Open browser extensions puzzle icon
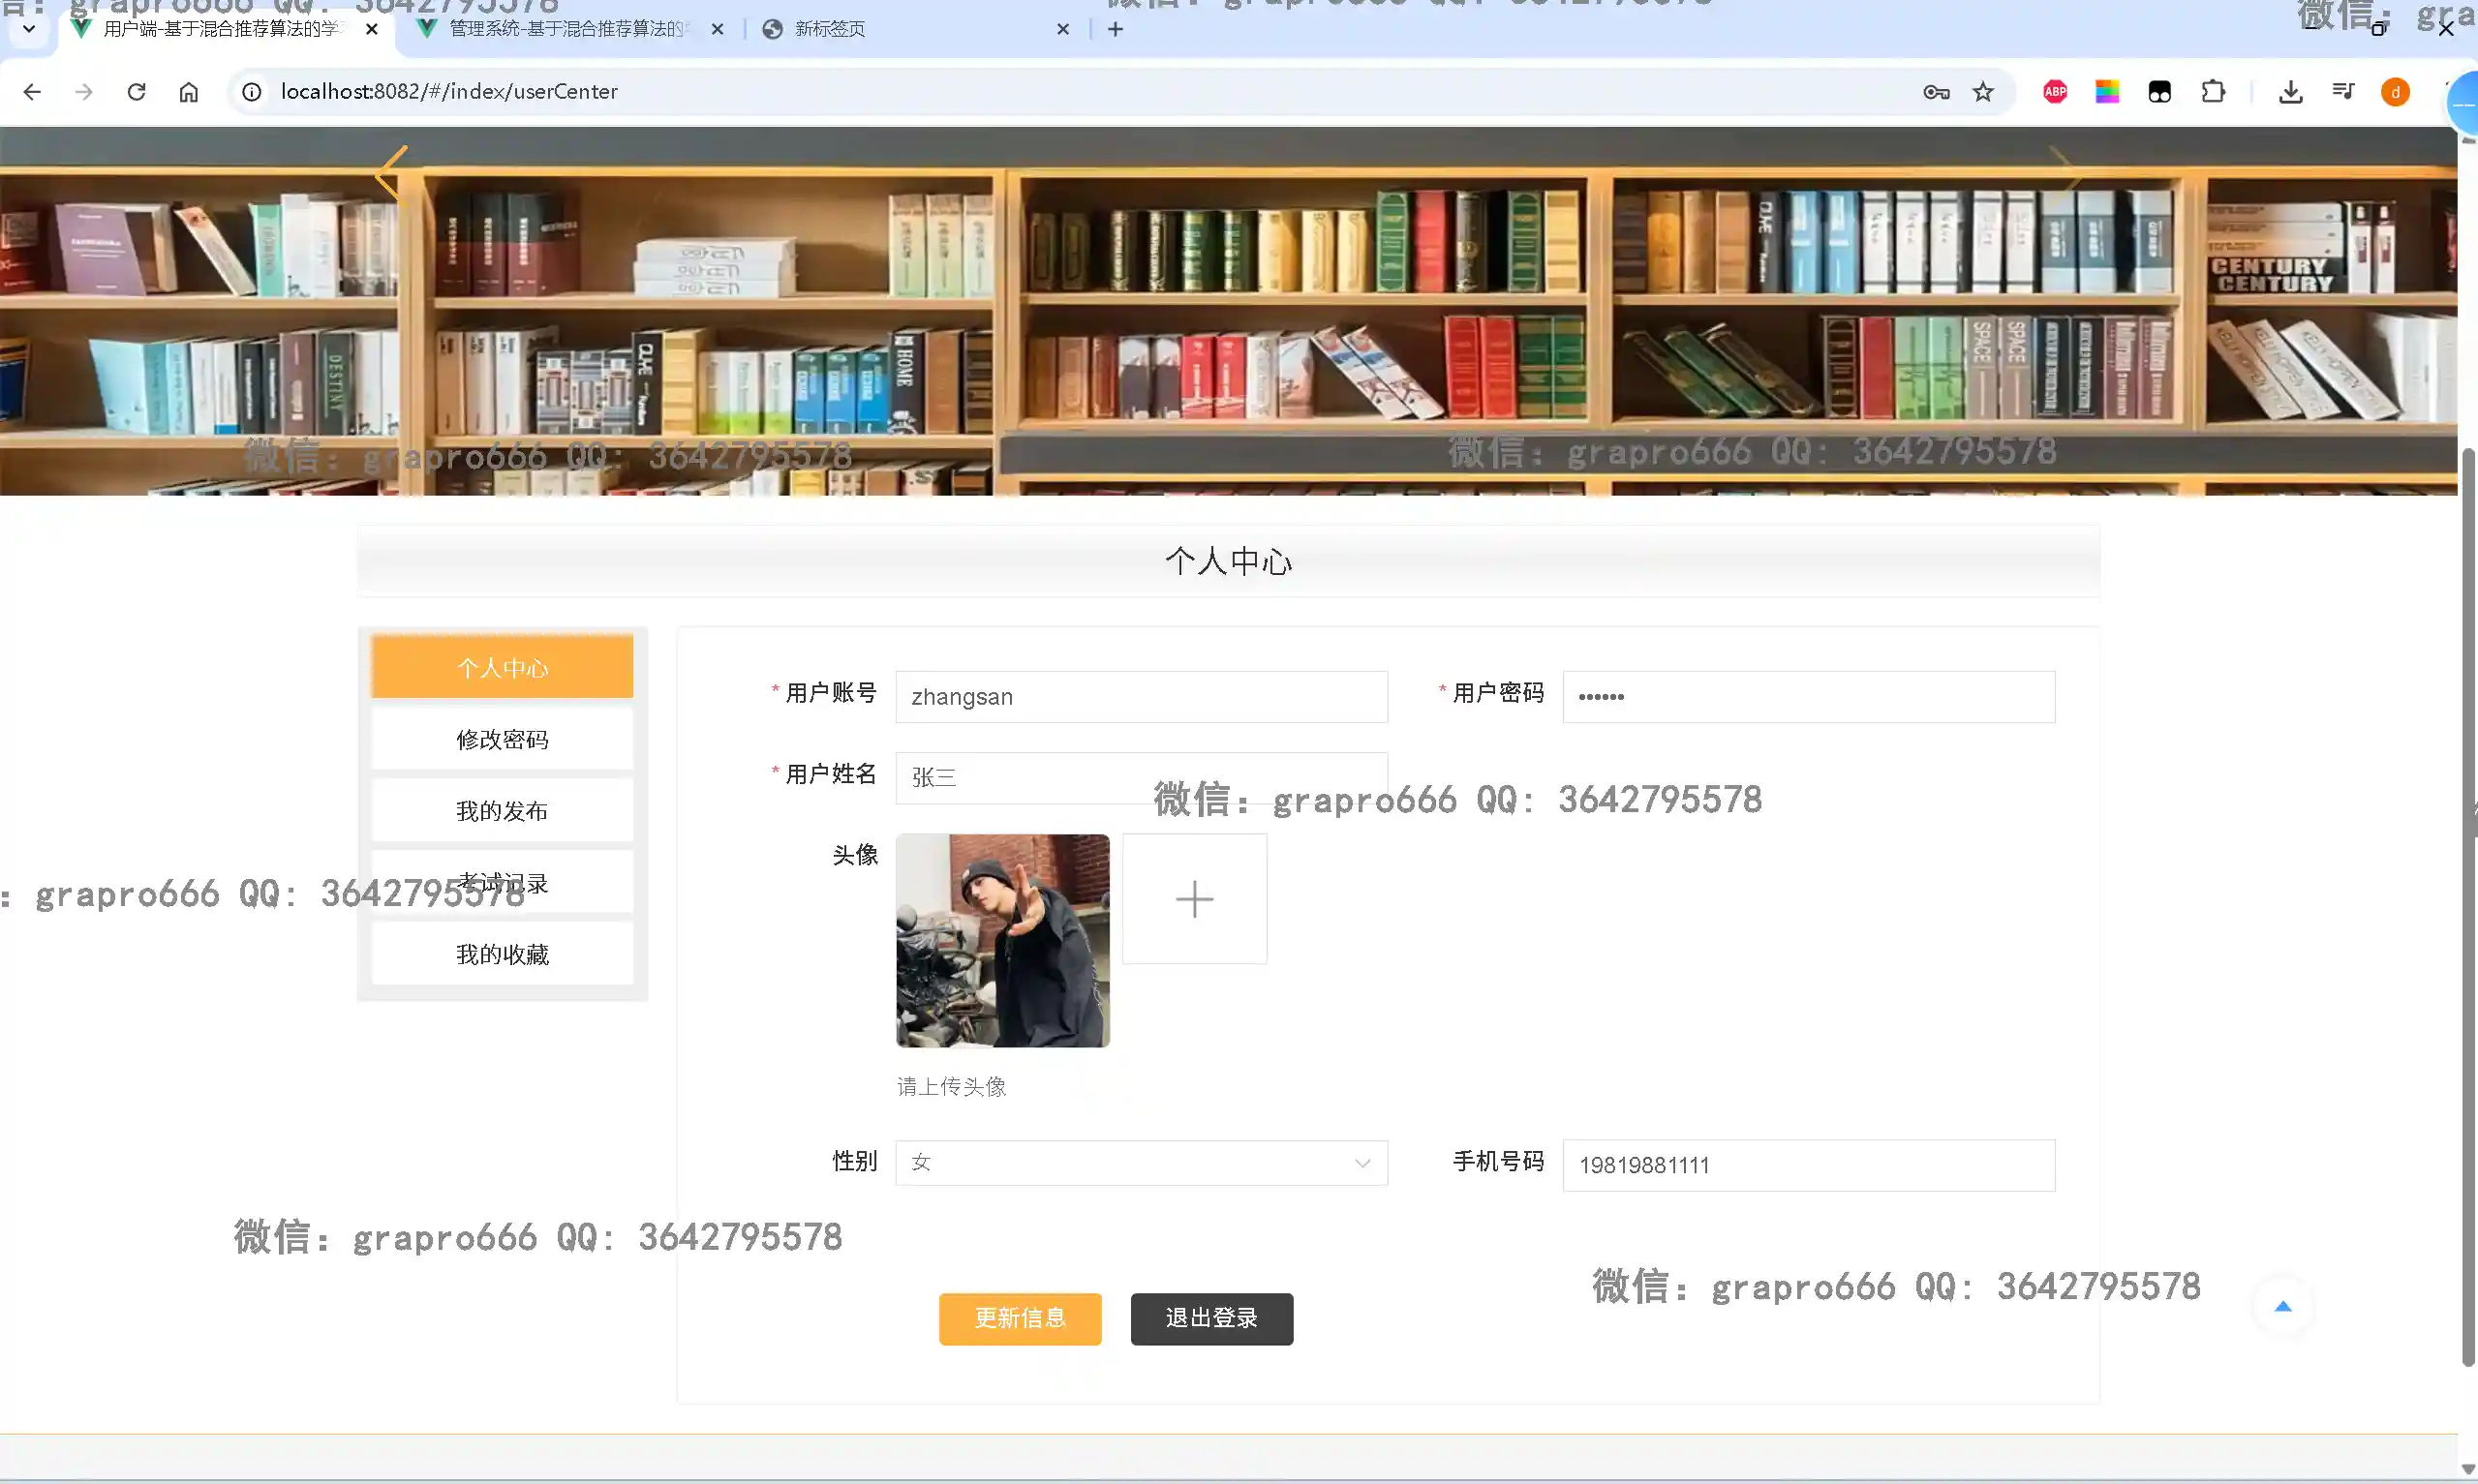The height and width of the screenshot is (1484, 2478). pyautogui.click(x=2213, y=92)
